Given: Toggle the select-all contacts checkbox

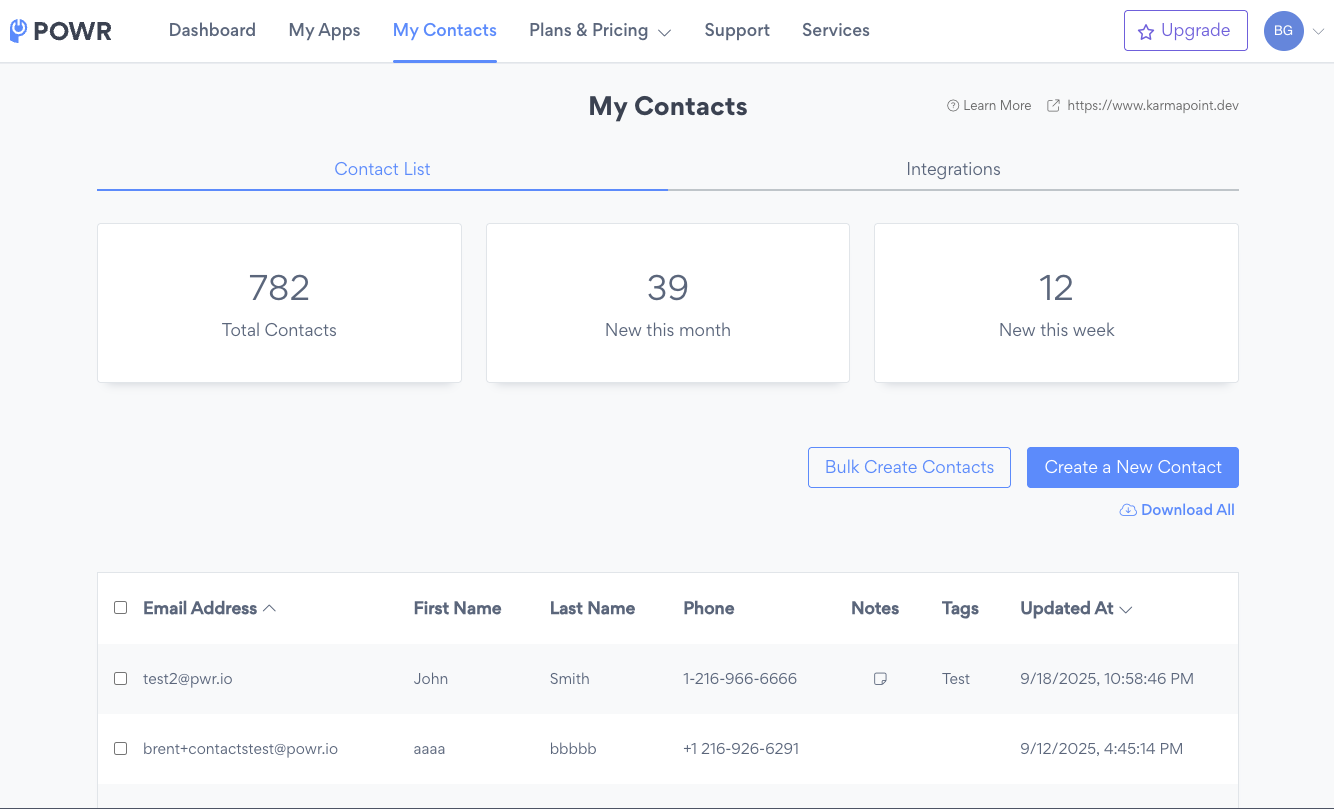Looking at the screenshot, I should [121, 608].
